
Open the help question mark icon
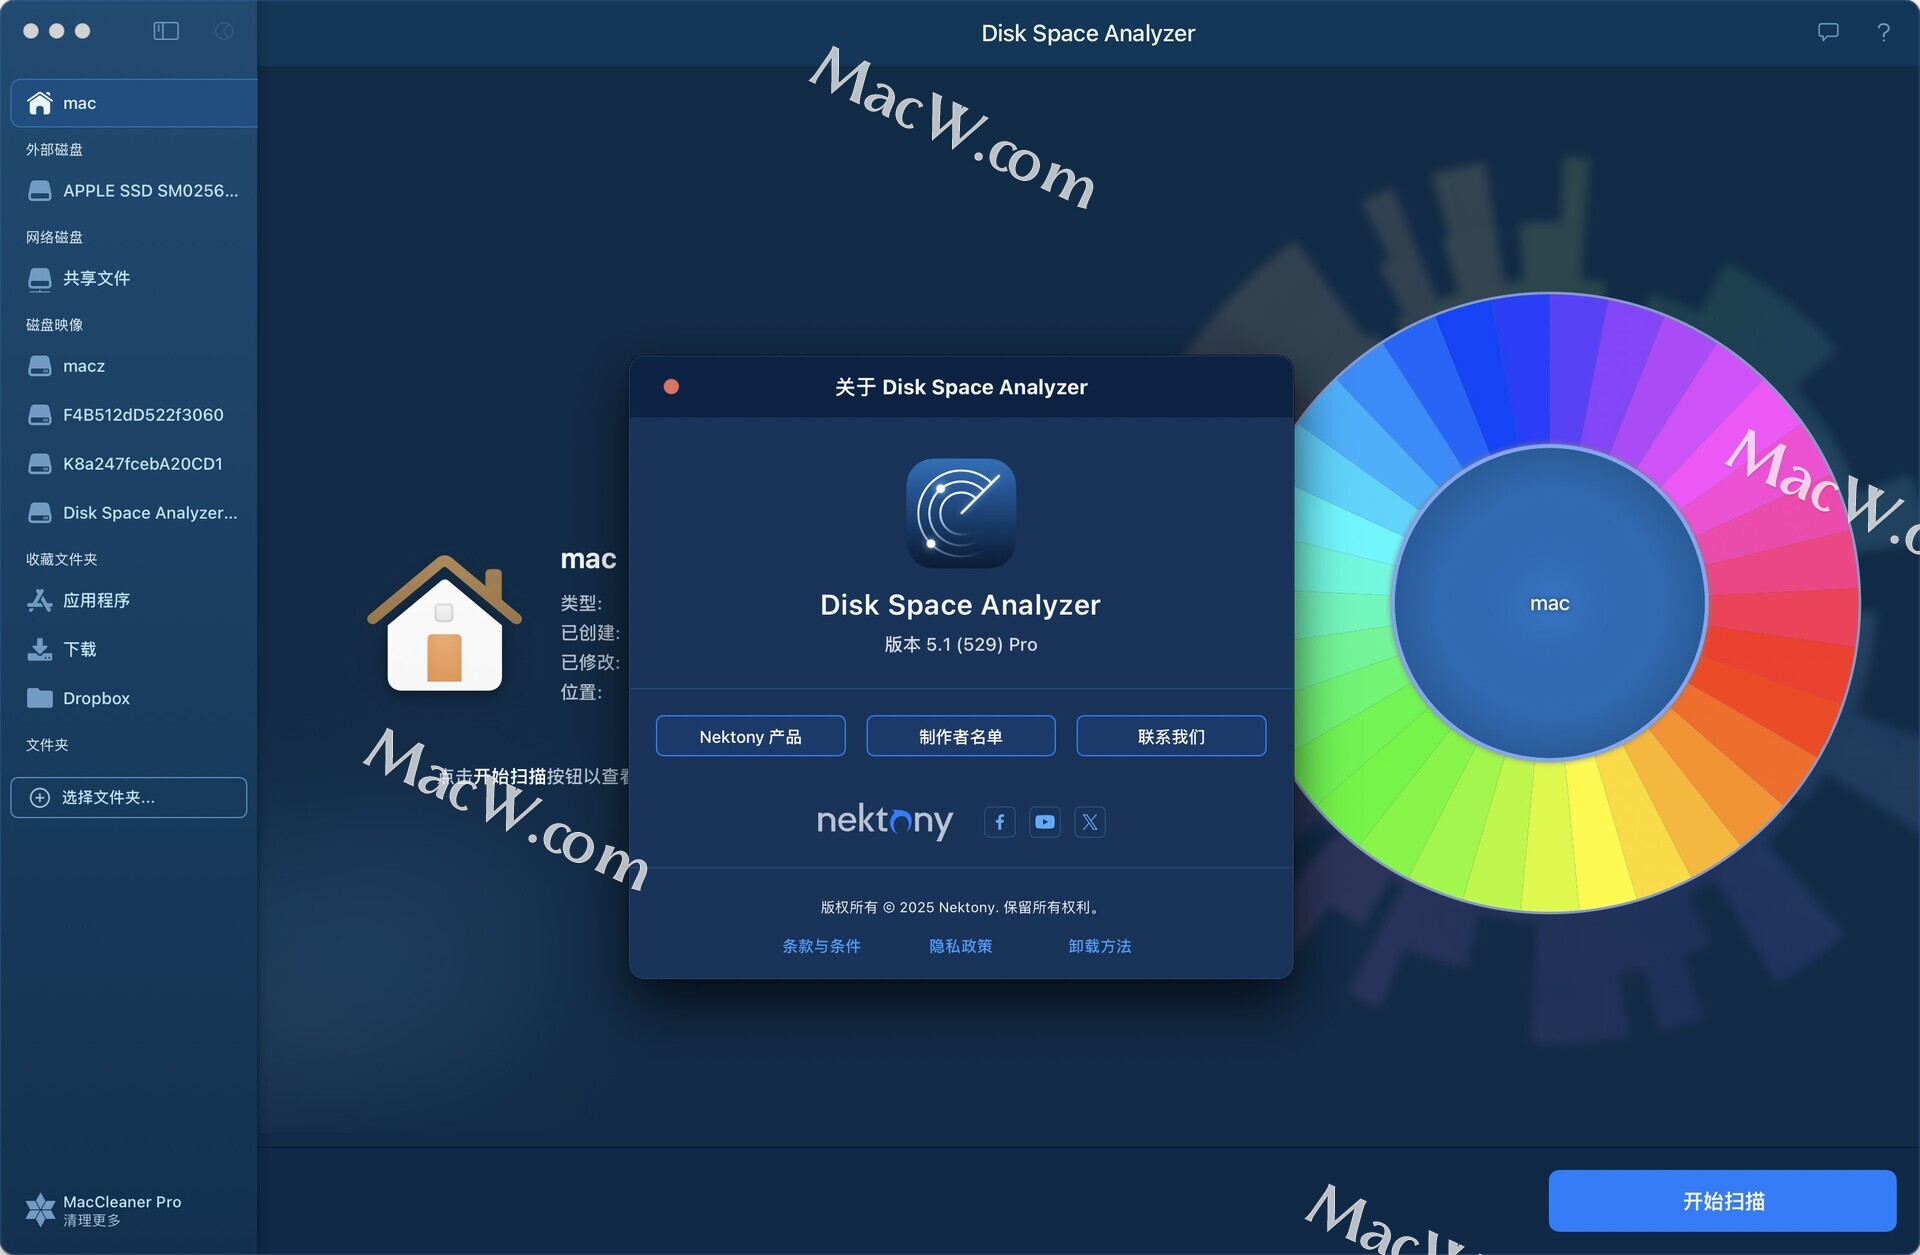click(1883, 32)
